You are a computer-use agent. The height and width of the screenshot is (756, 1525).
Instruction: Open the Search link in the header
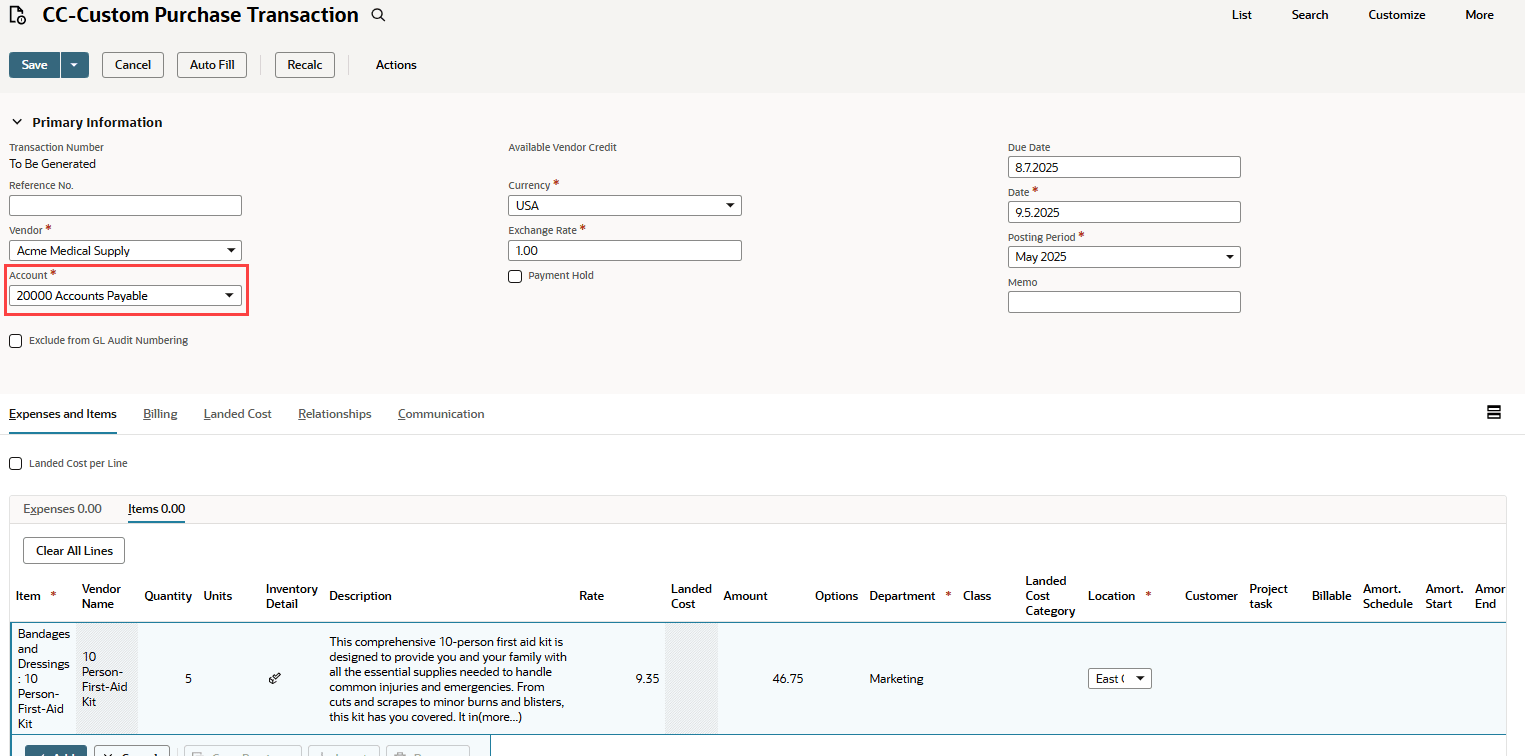pos(1310,15)
